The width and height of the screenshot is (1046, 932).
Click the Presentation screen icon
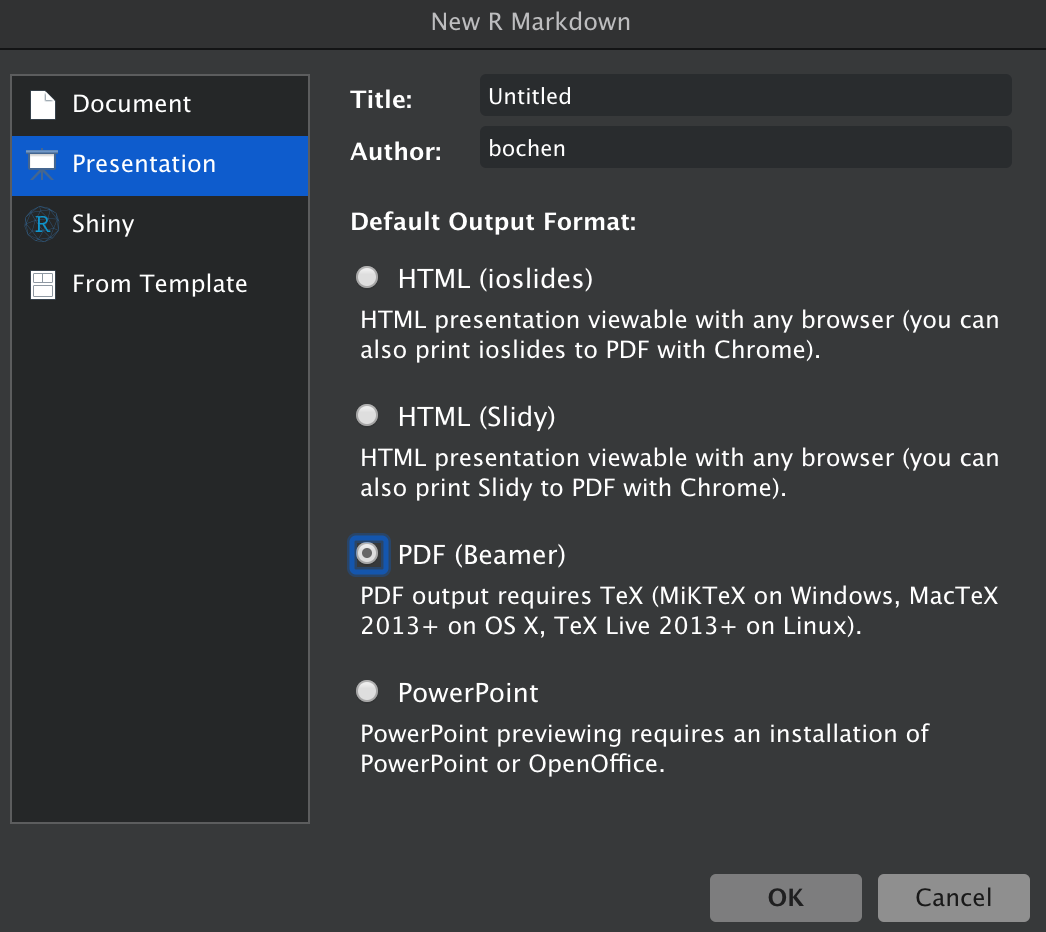pyautogui.click(x=42, y=164)
